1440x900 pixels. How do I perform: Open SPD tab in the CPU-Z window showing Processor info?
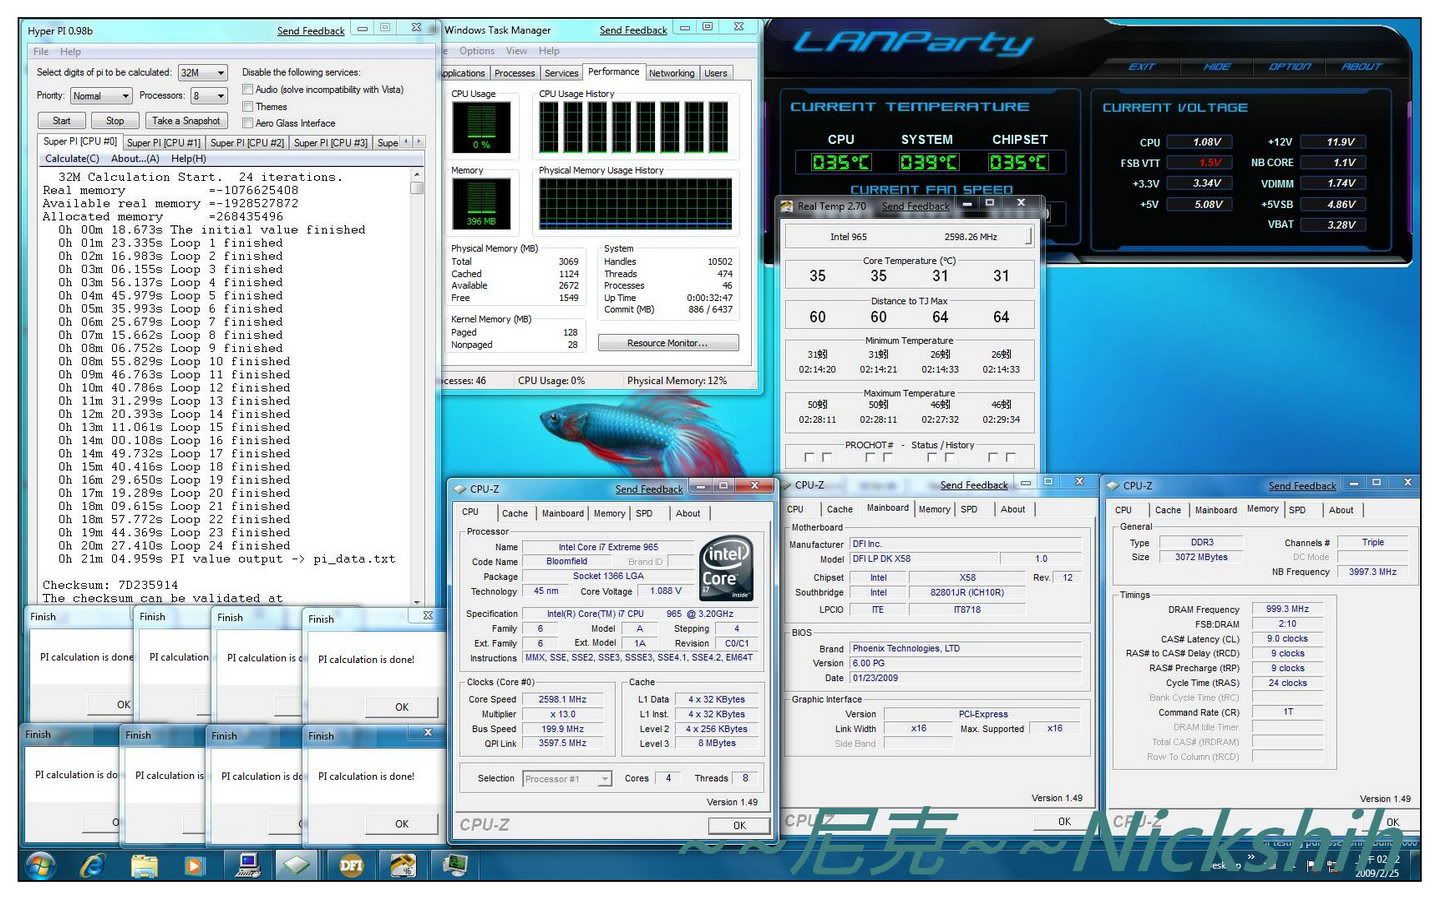[x=644, y=513]
